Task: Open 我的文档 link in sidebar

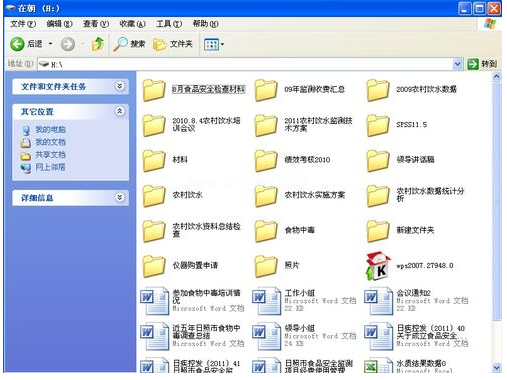Action: (x=50, y=142)
